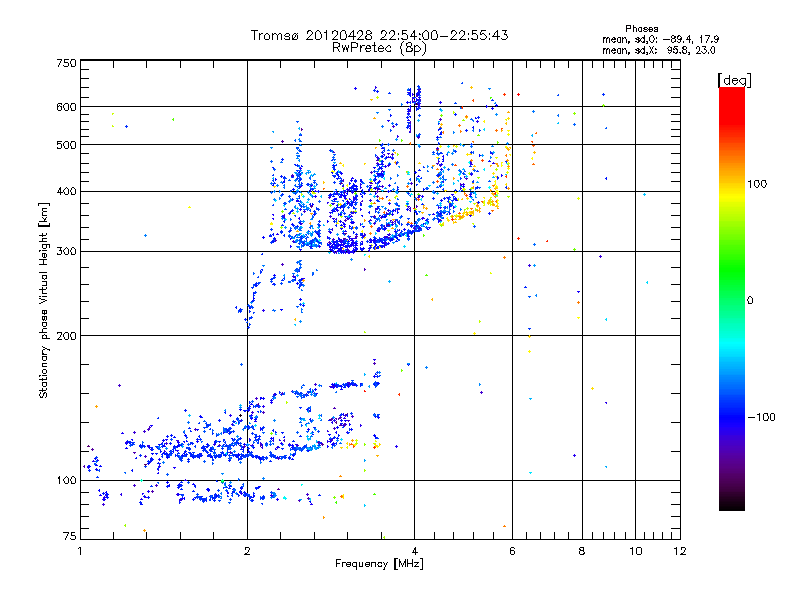
Task: Click the y-axis tick label '75'
Action: click(x=70, y=536)
